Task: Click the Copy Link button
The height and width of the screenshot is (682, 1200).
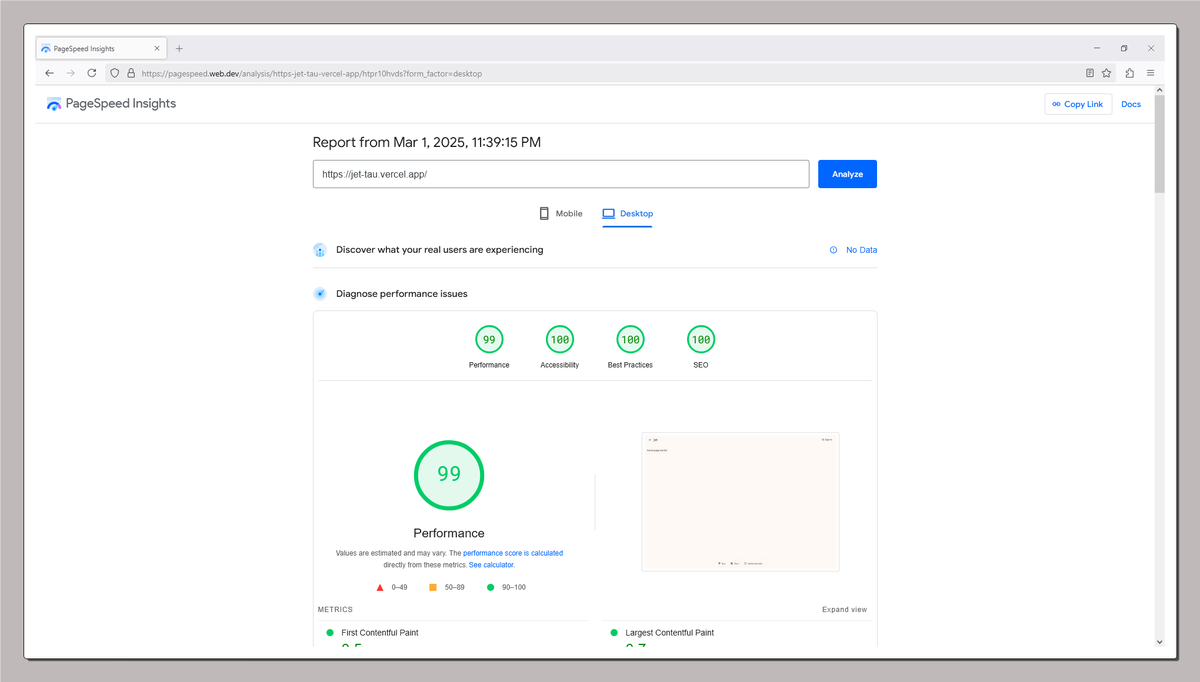Action: point(1078,104)
